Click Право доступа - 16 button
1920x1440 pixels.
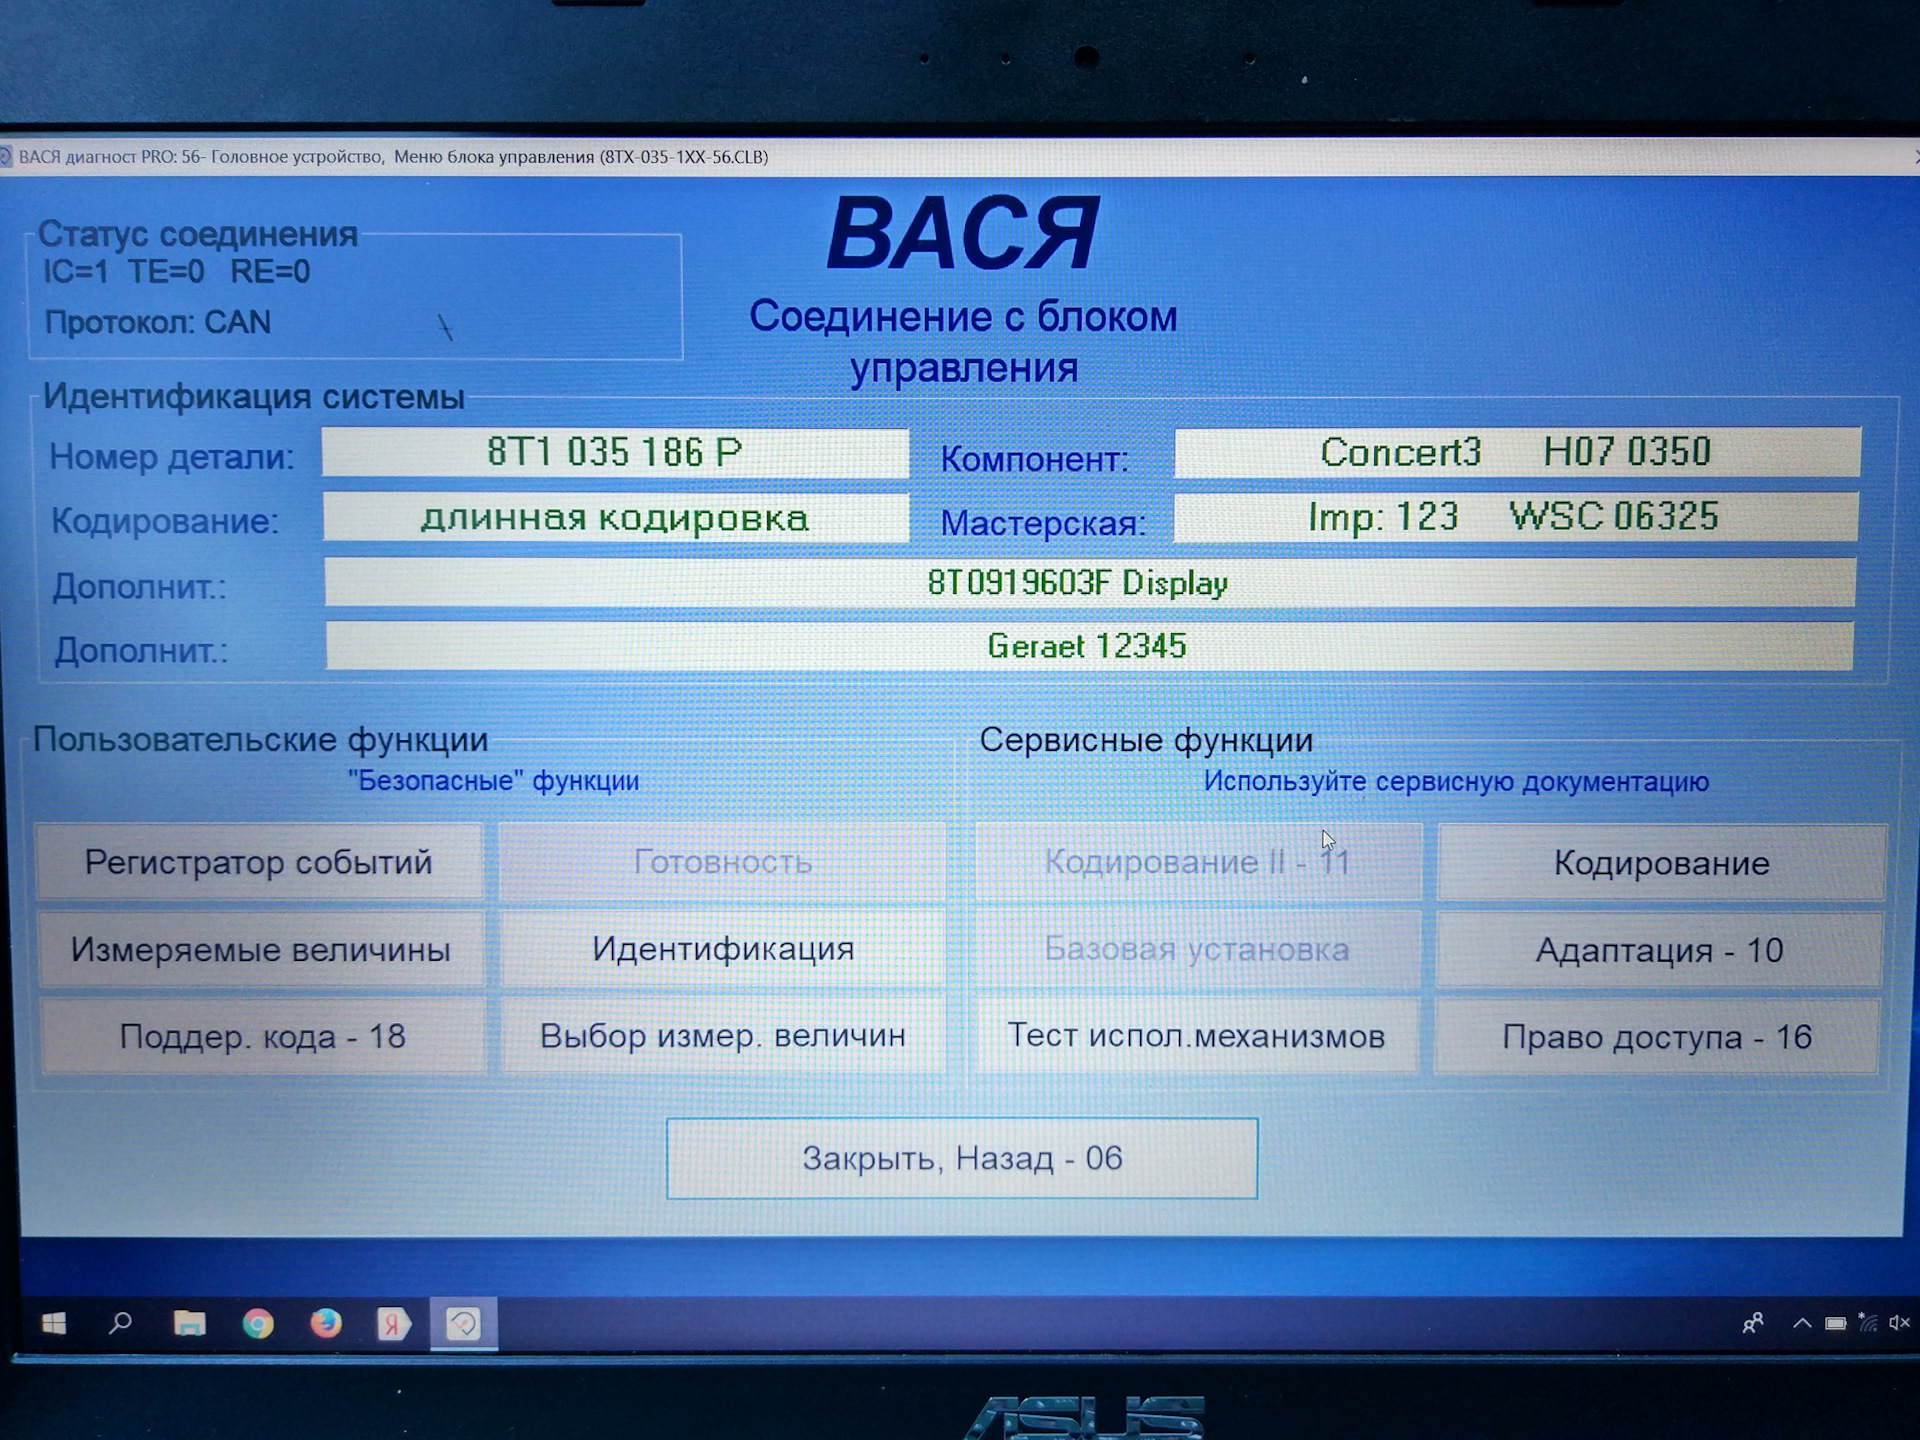click(1656, 1037)
